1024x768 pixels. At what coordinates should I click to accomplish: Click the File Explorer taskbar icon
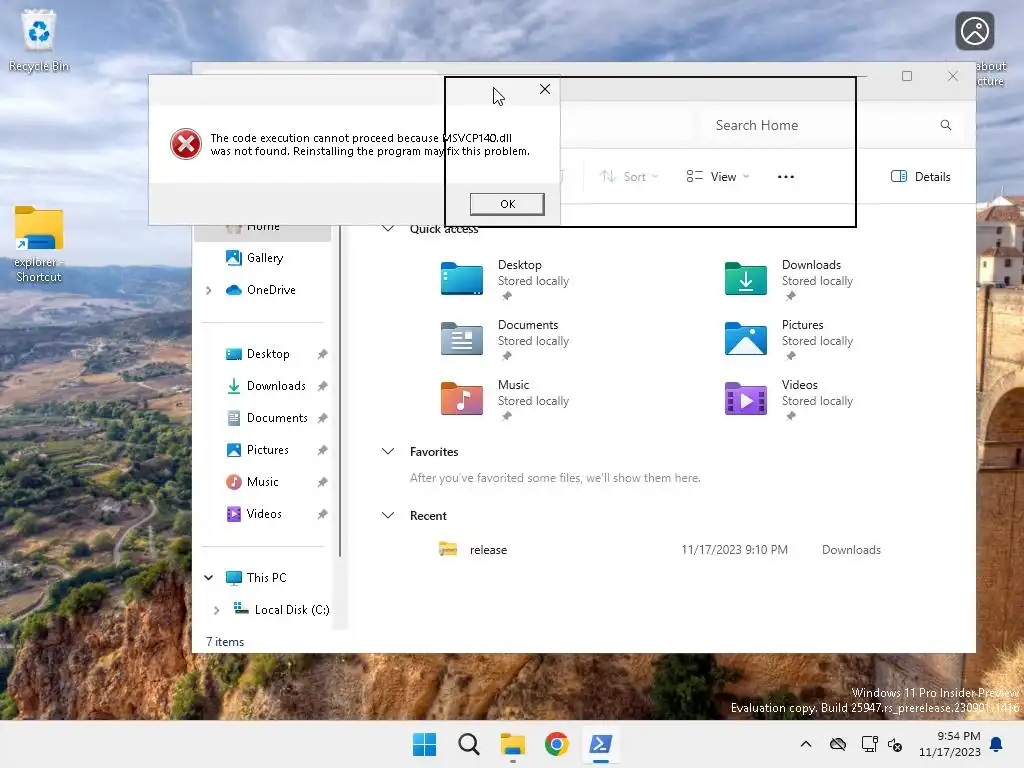[x=513, y=744]
